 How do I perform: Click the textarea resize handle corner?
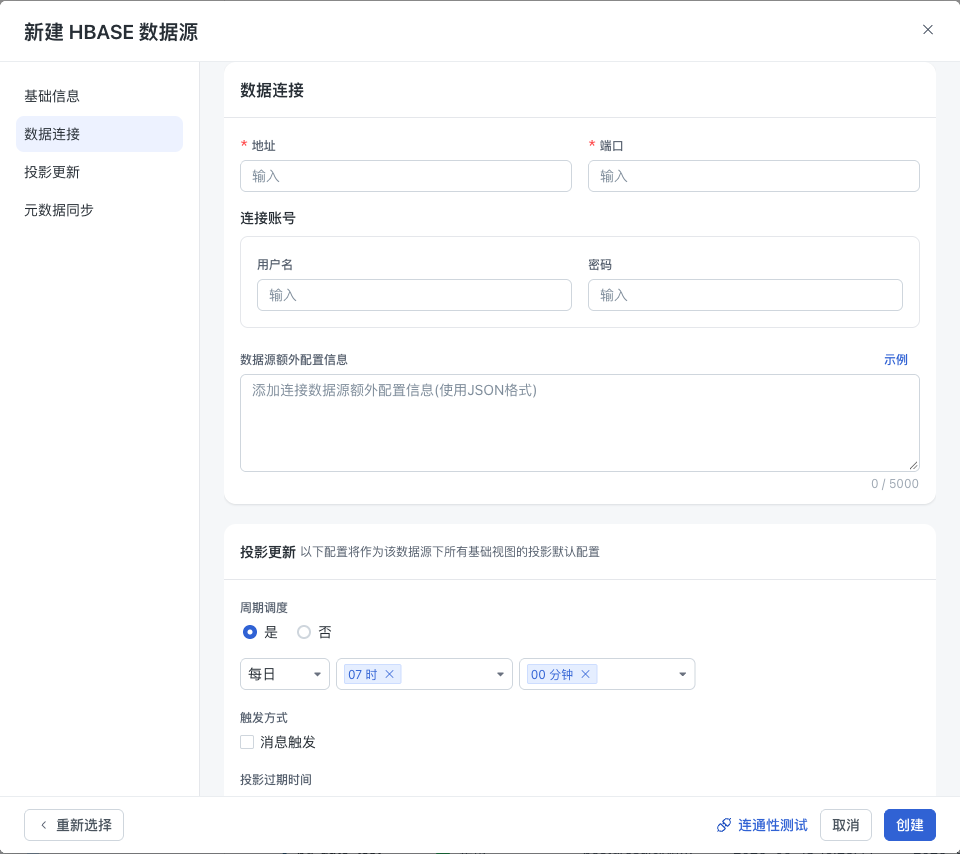tap(913, 465)
